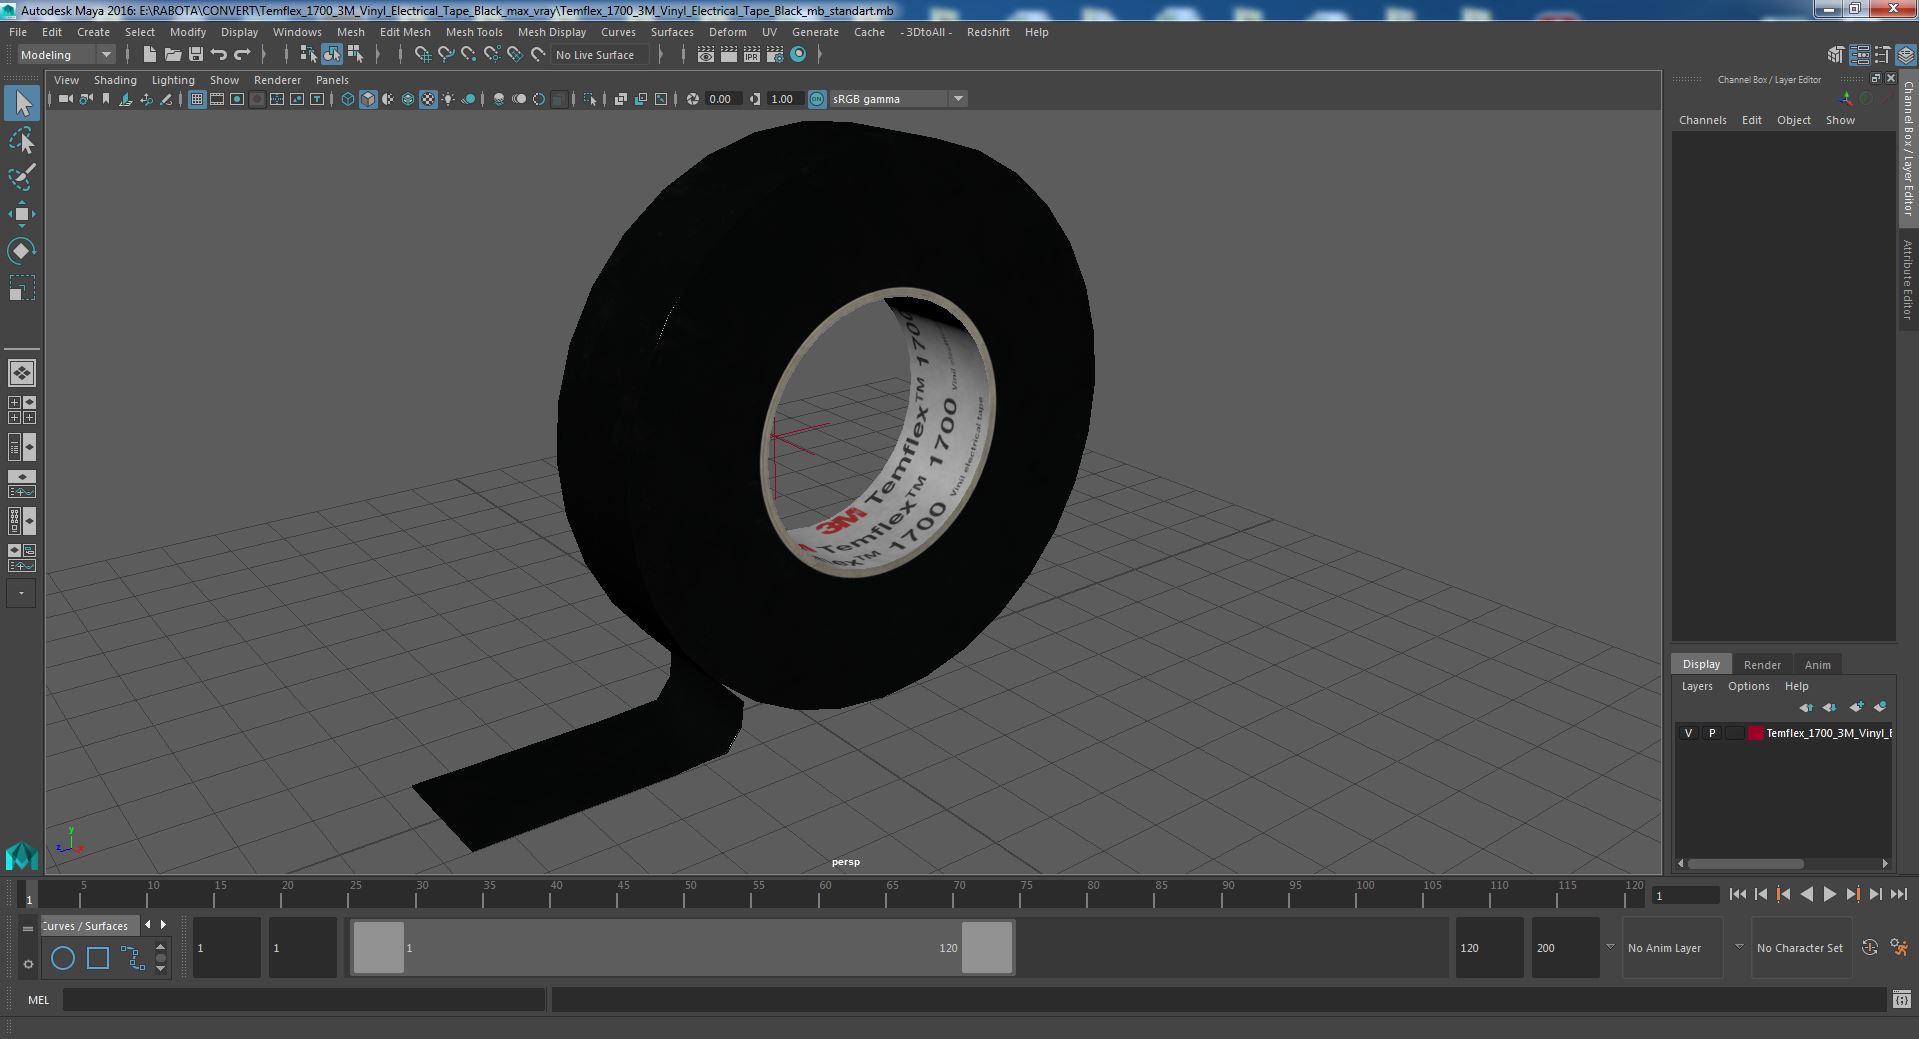Play animation backwards

click(x=1806, y=895)
